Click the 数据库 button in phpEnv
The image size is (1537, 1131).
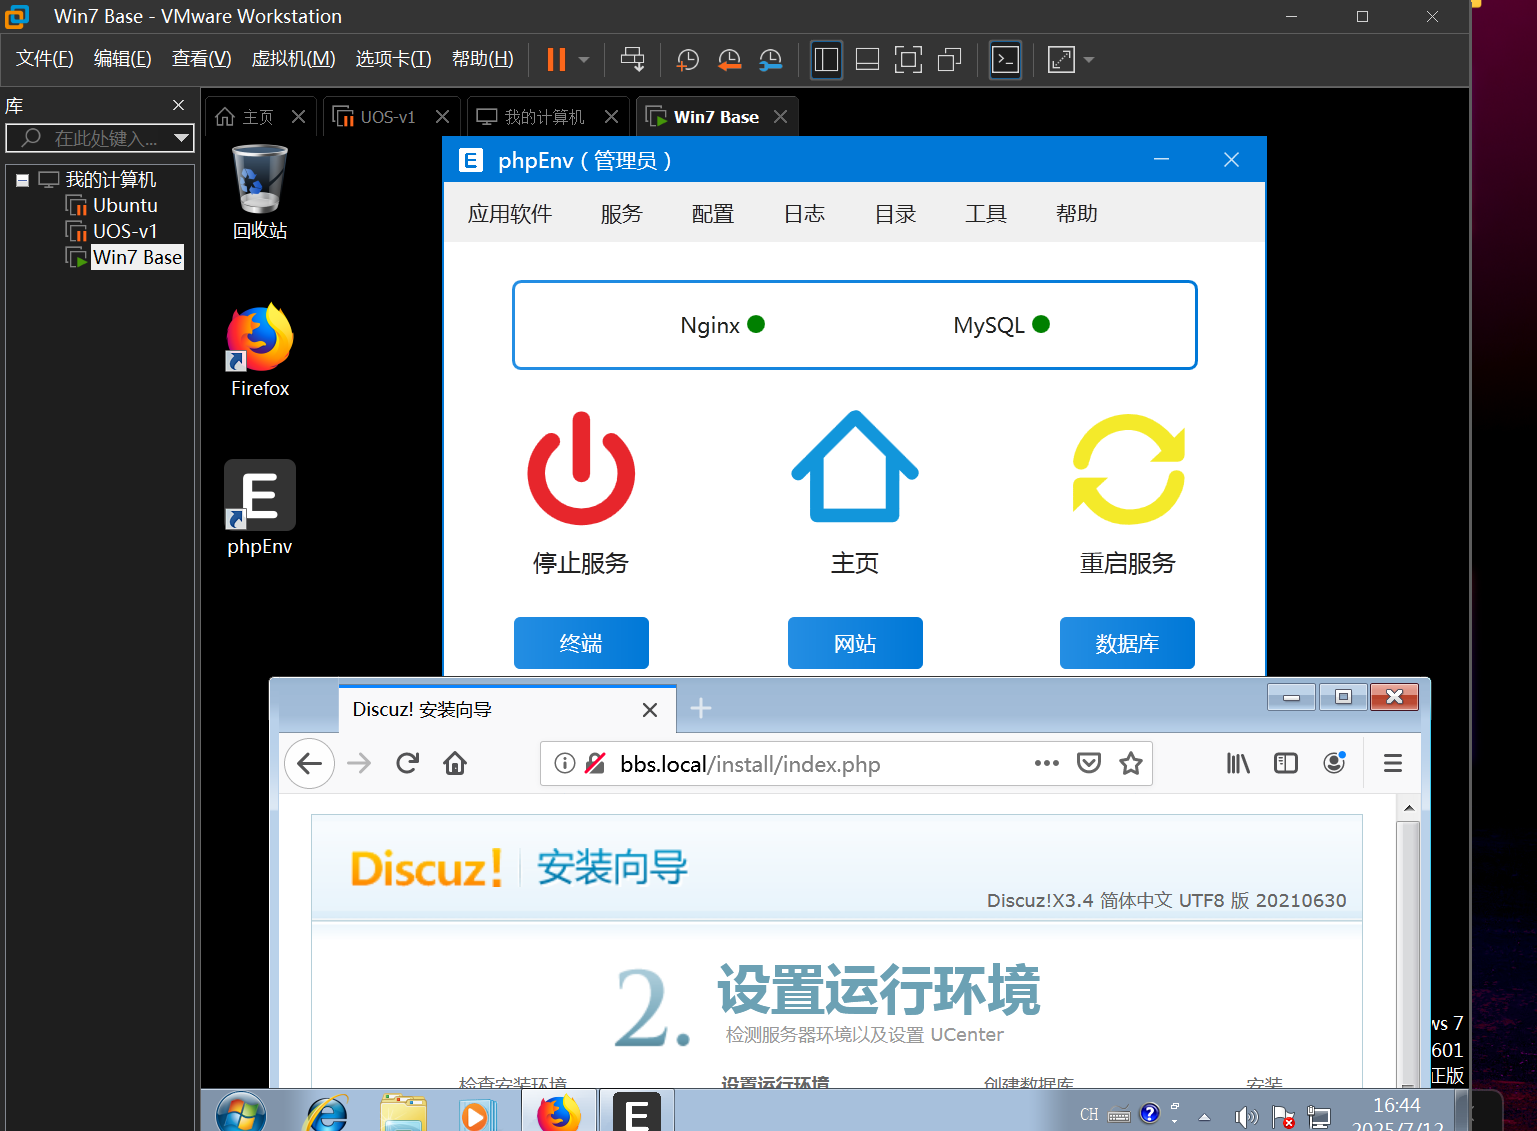pos(1127,643)
